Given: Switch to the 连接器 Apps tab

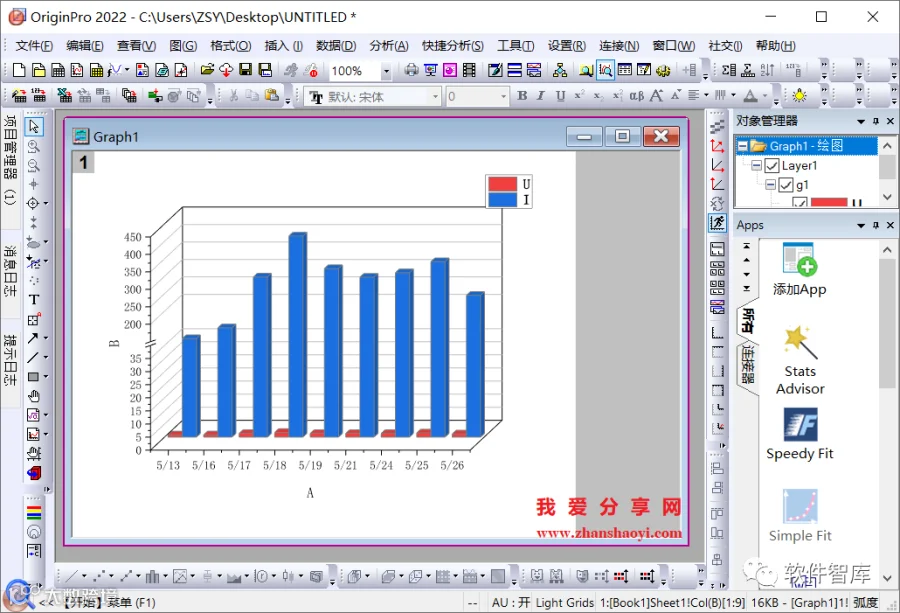Looking at the screenshot, I should [747, 365].
